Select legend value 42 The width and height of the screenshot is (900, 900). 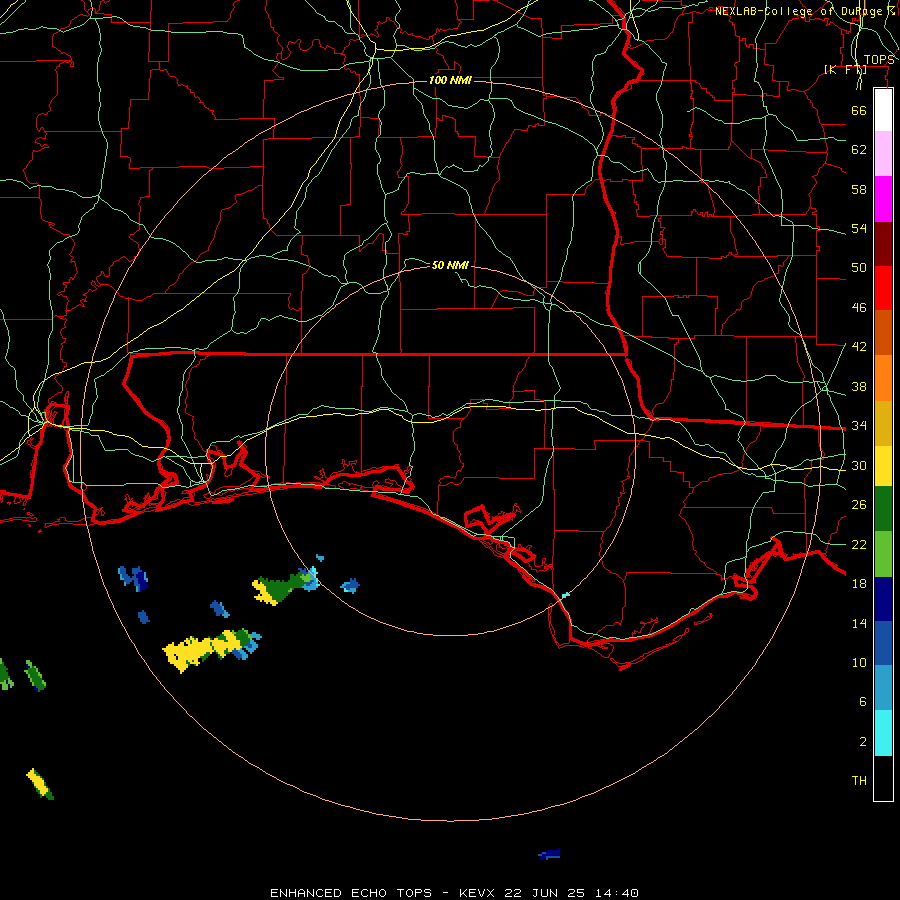(x=859, y=347)
